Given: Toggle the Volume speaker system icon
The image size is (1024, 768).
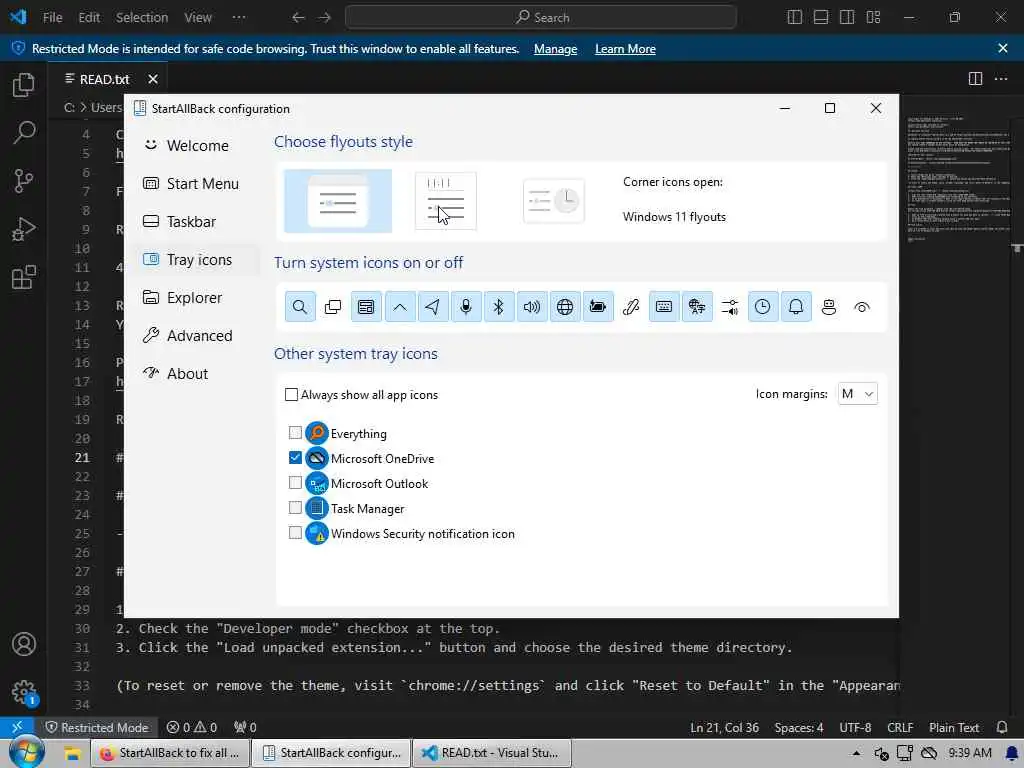Looking at the screenshot, I should (532, 307).
